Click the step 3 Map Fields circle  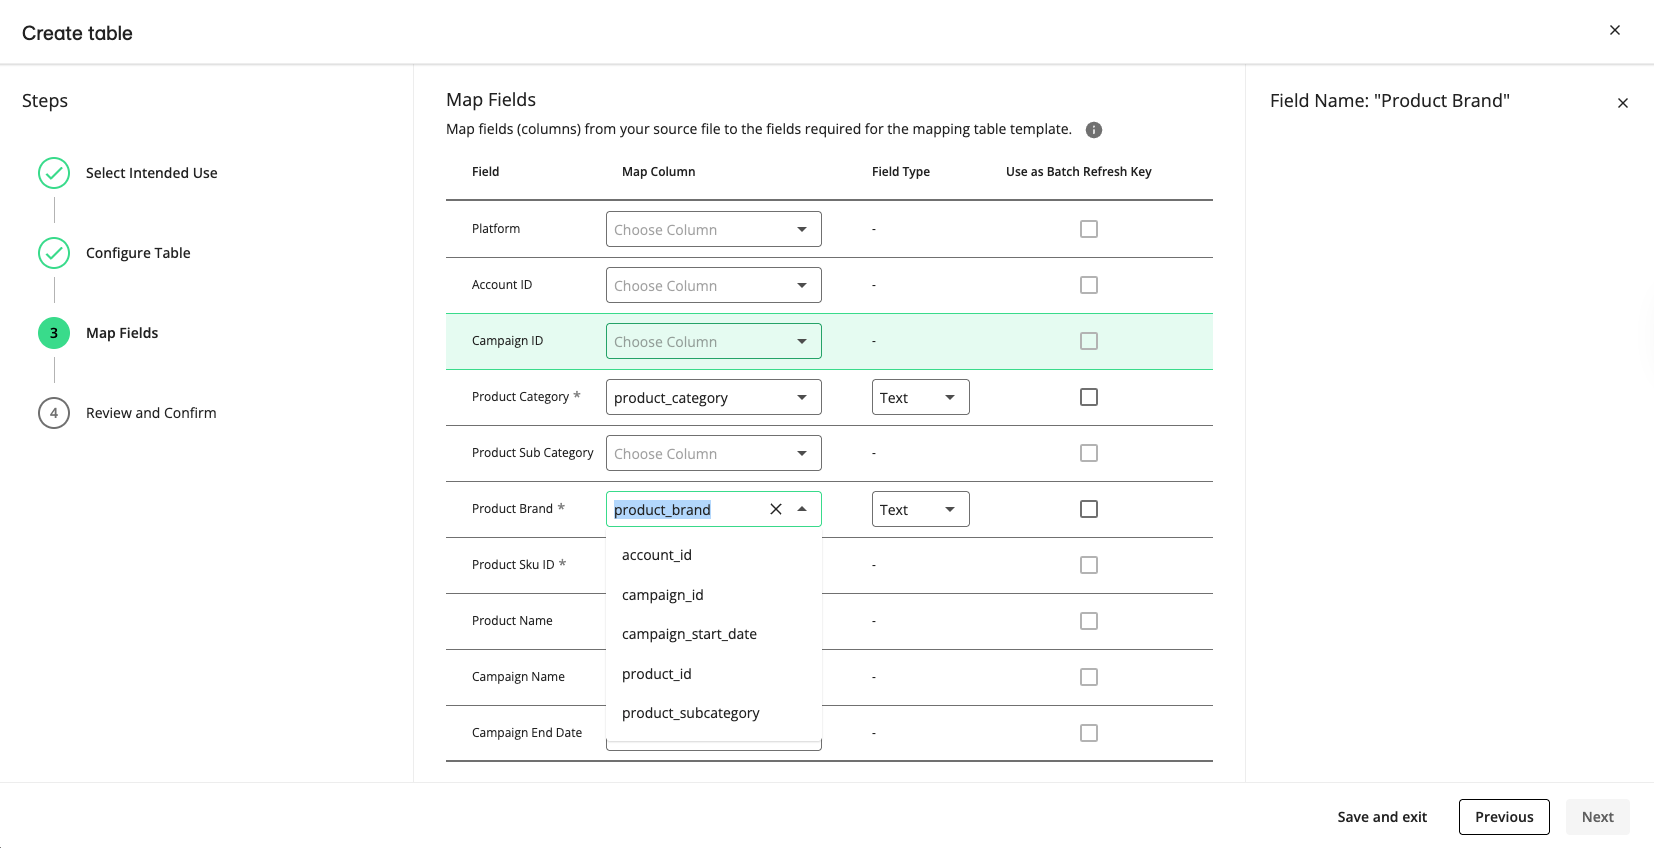click(54, 333)
